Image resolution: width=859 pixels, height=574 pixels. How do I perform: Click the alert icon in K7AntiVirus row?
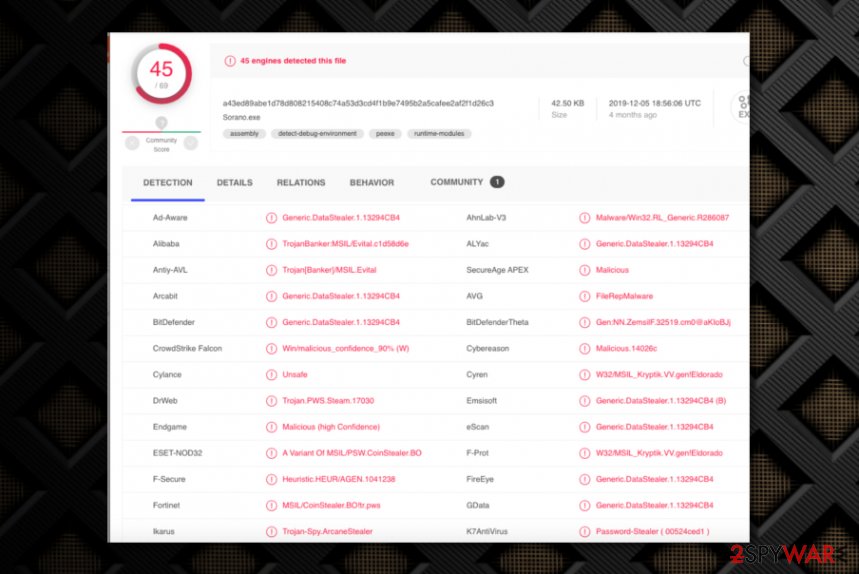click(x=585, y=531)
